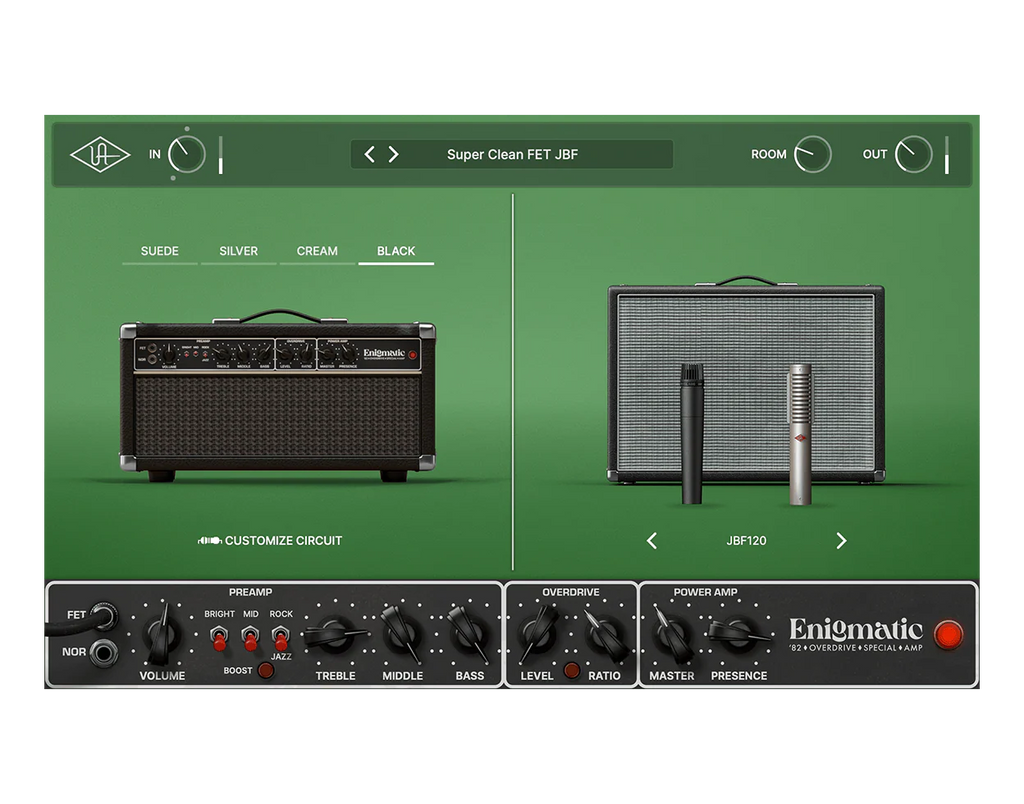Go to previous preset with left arrow
The width and height of the screenshot is (1024, 804).
(x=370, y=155)
